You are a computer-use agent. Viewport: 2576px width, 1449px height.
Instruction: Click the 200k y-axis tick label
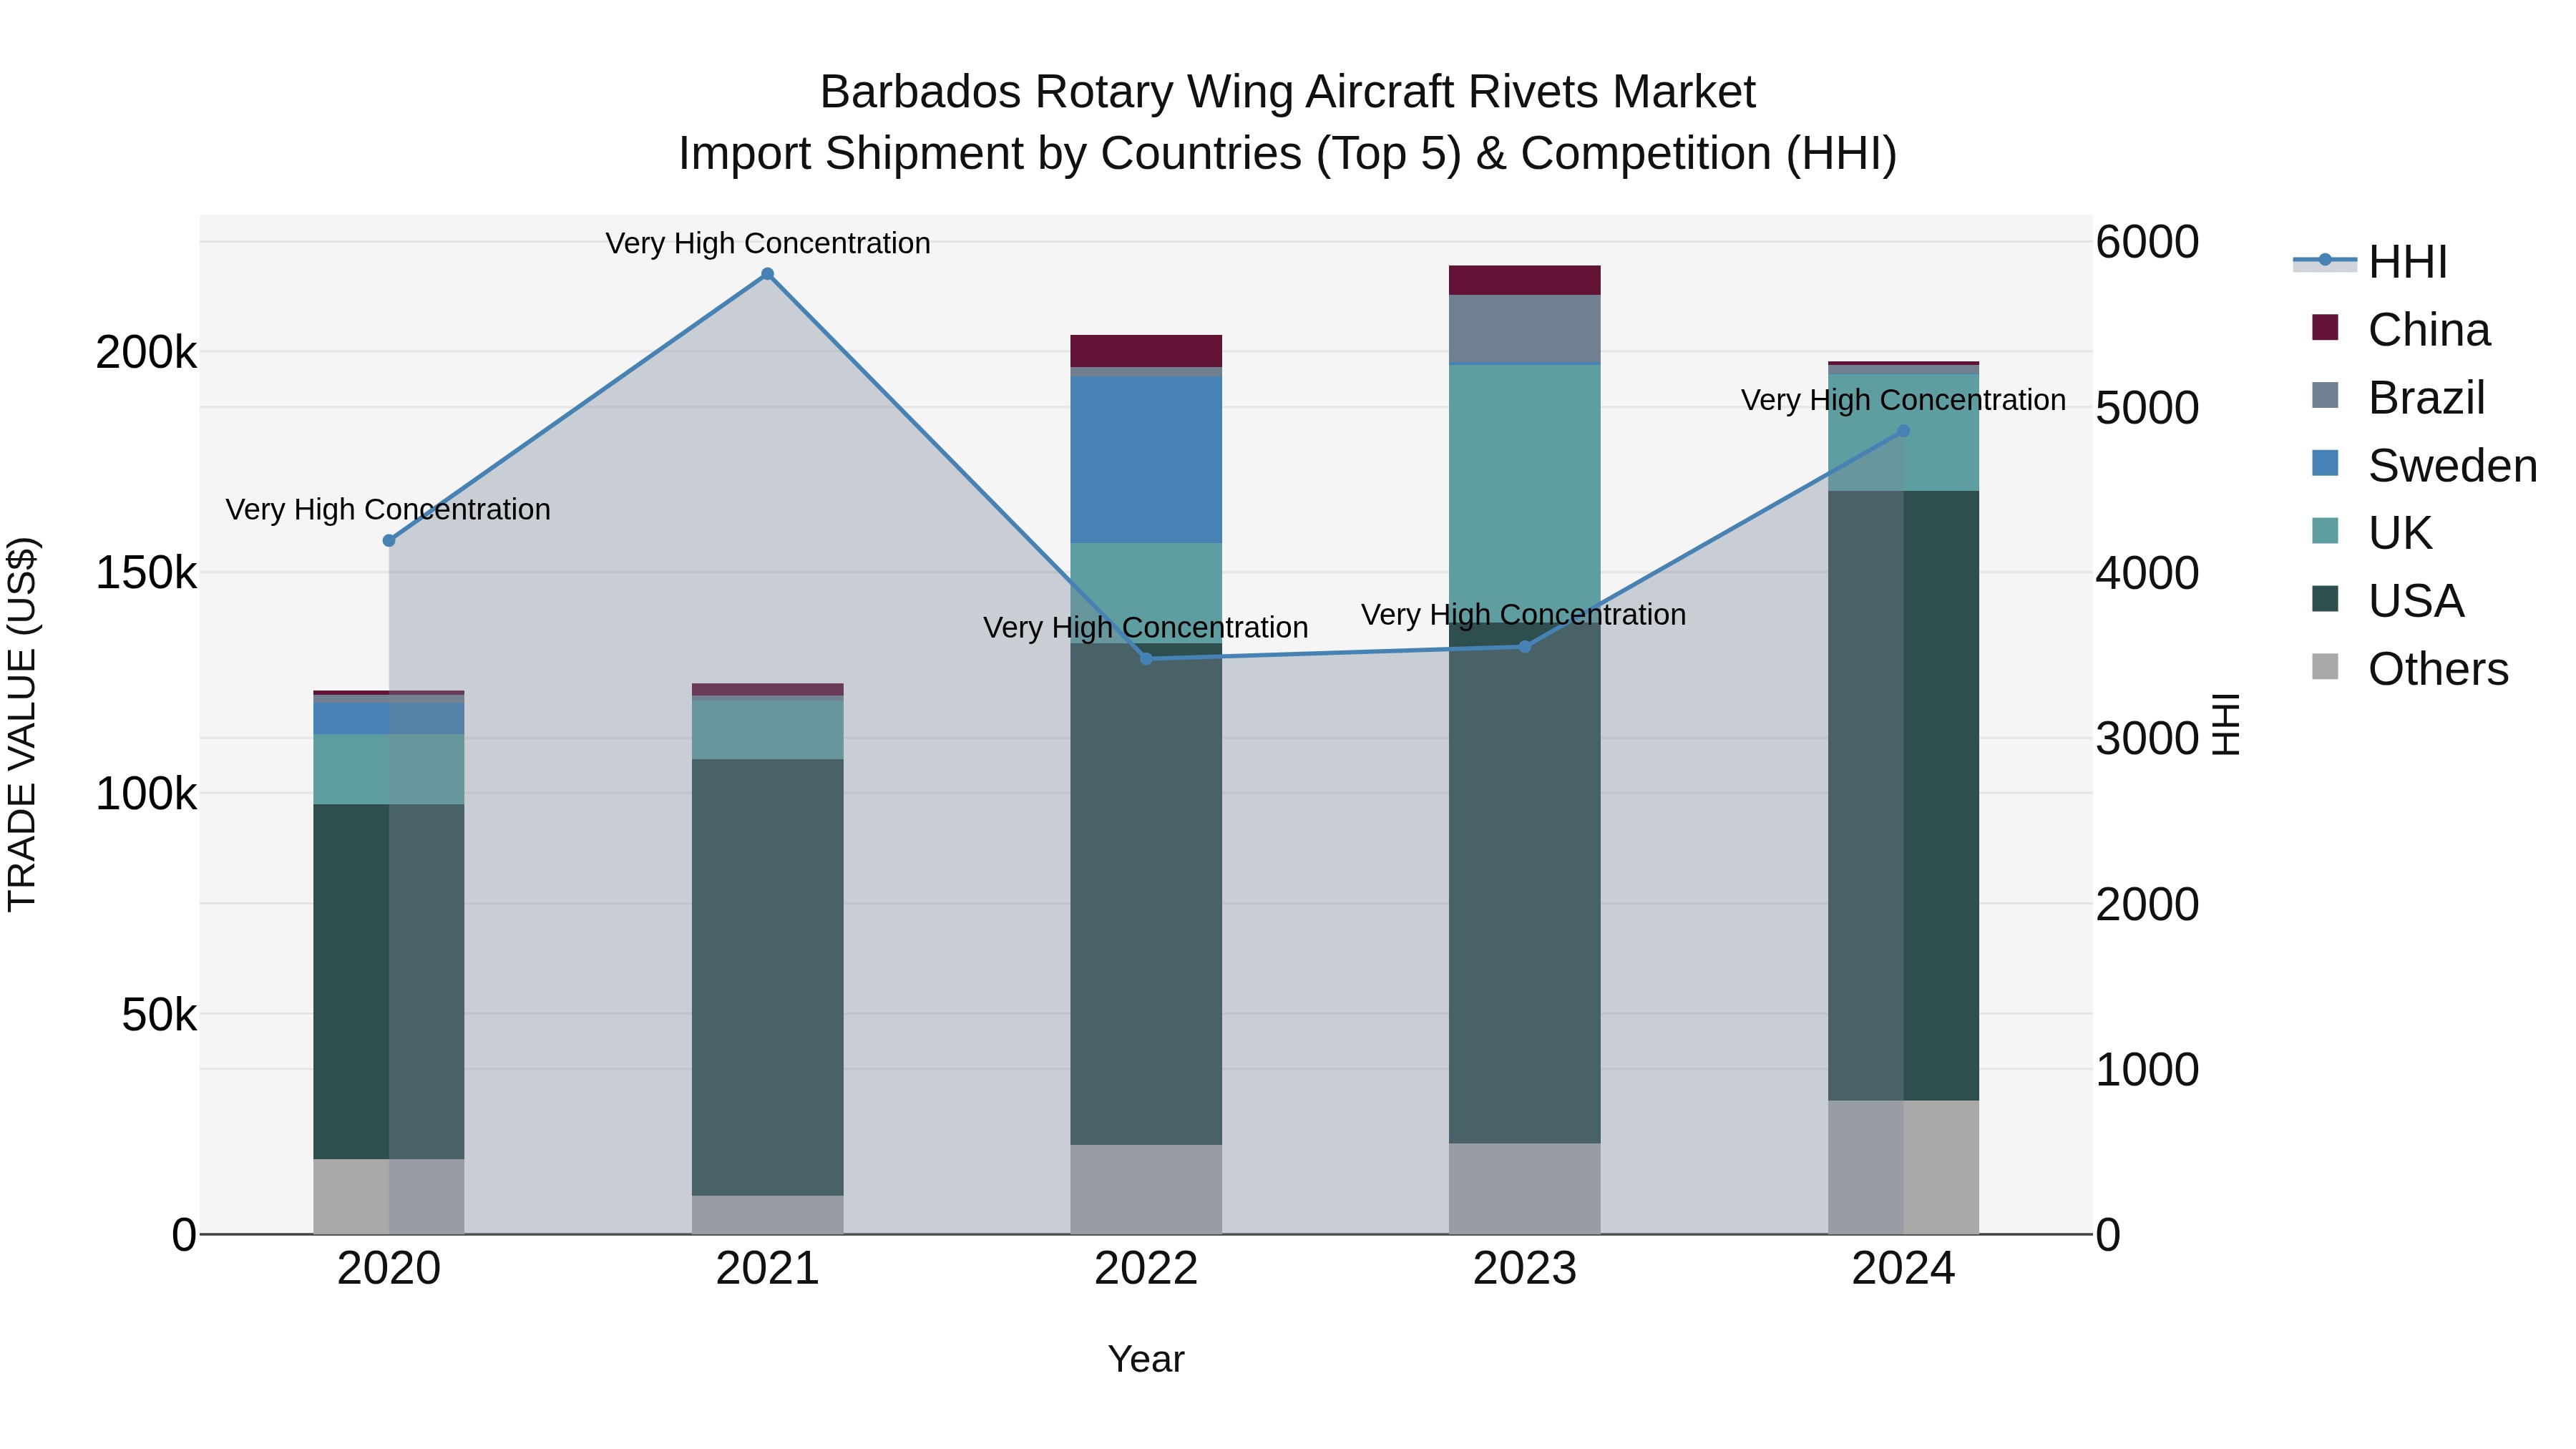146,352
